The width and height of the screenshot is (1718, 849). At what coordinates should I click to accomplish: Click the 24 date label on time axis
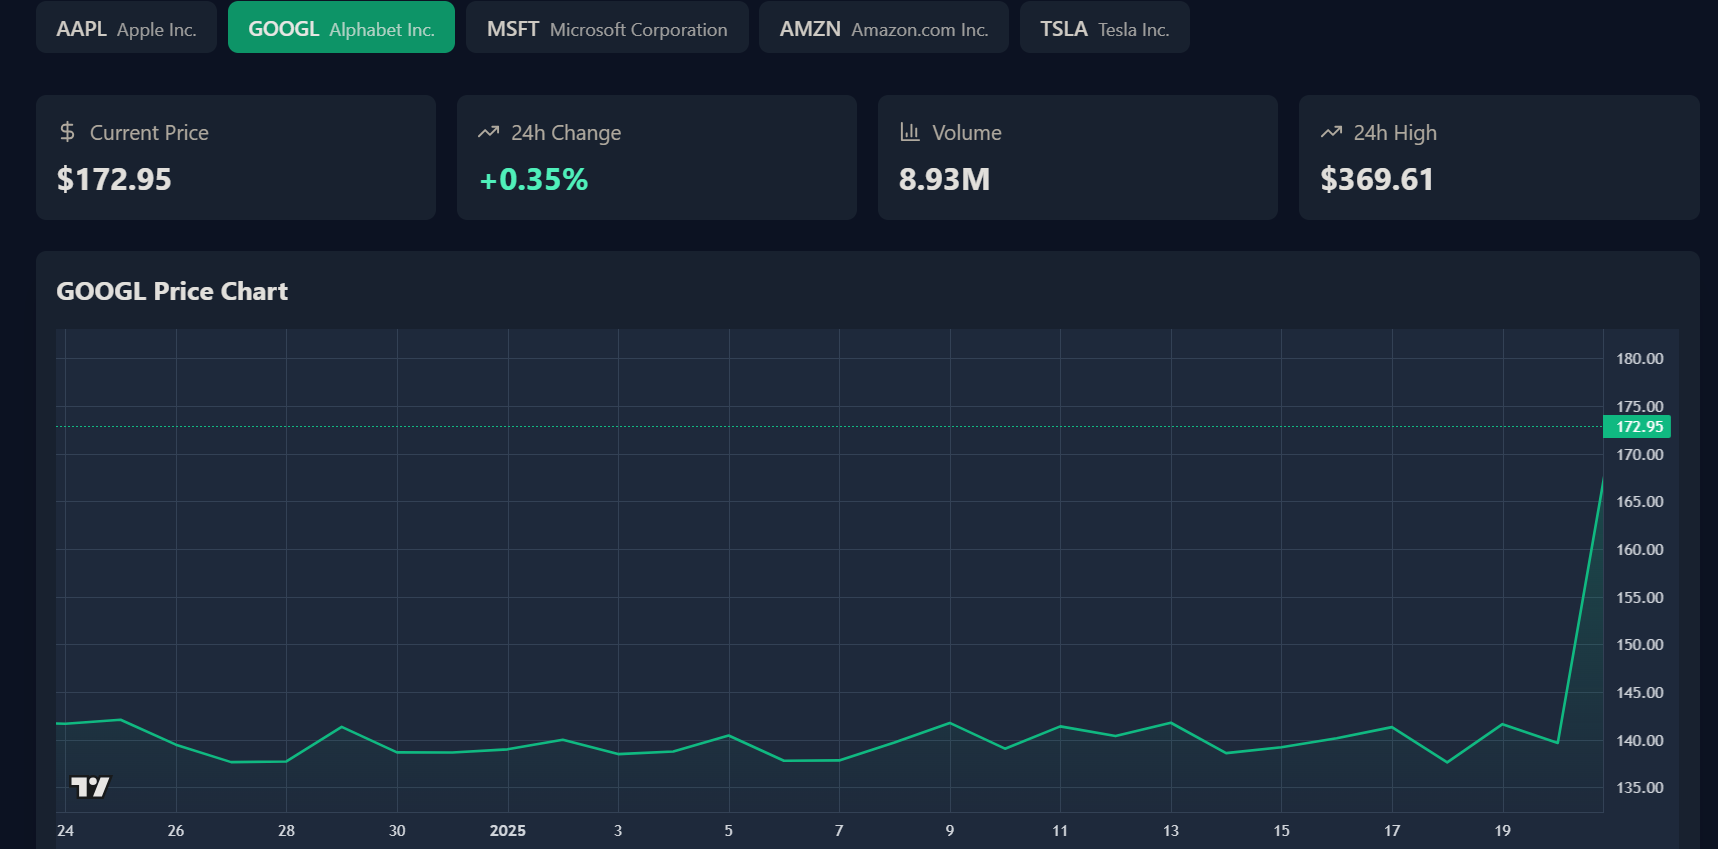(66, 830)
